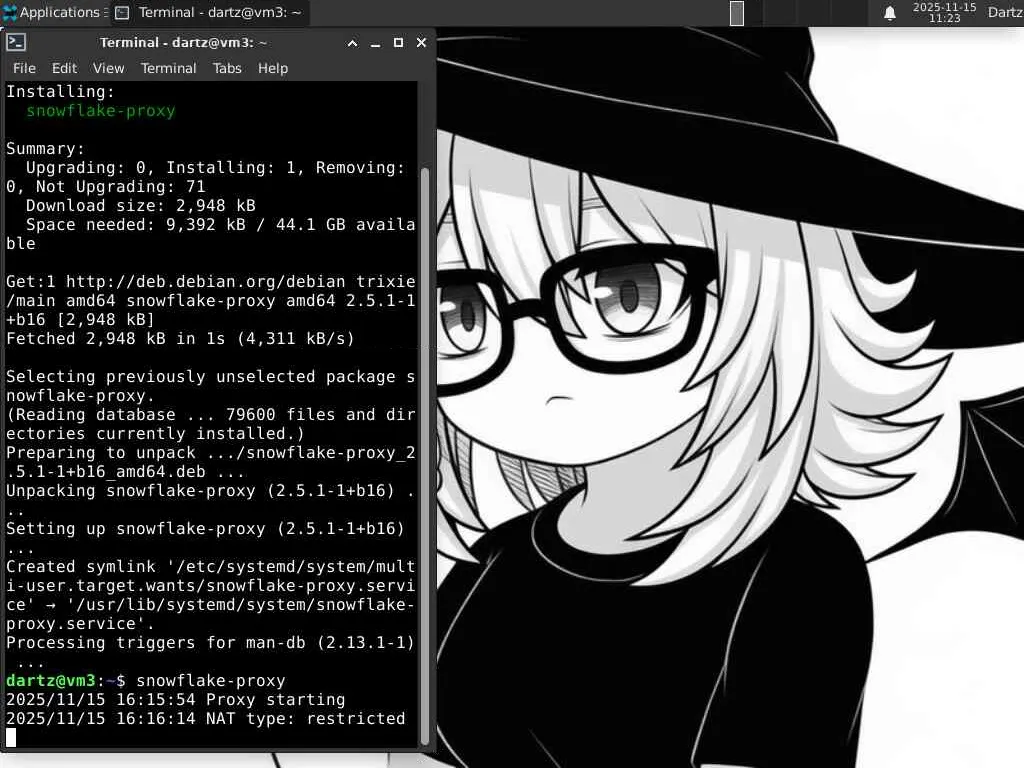The width and height of the screenshot is (1024, 768).
Task: Click the 'Fetched 2,948 kB in 1s' line
Action: point(180,338)
